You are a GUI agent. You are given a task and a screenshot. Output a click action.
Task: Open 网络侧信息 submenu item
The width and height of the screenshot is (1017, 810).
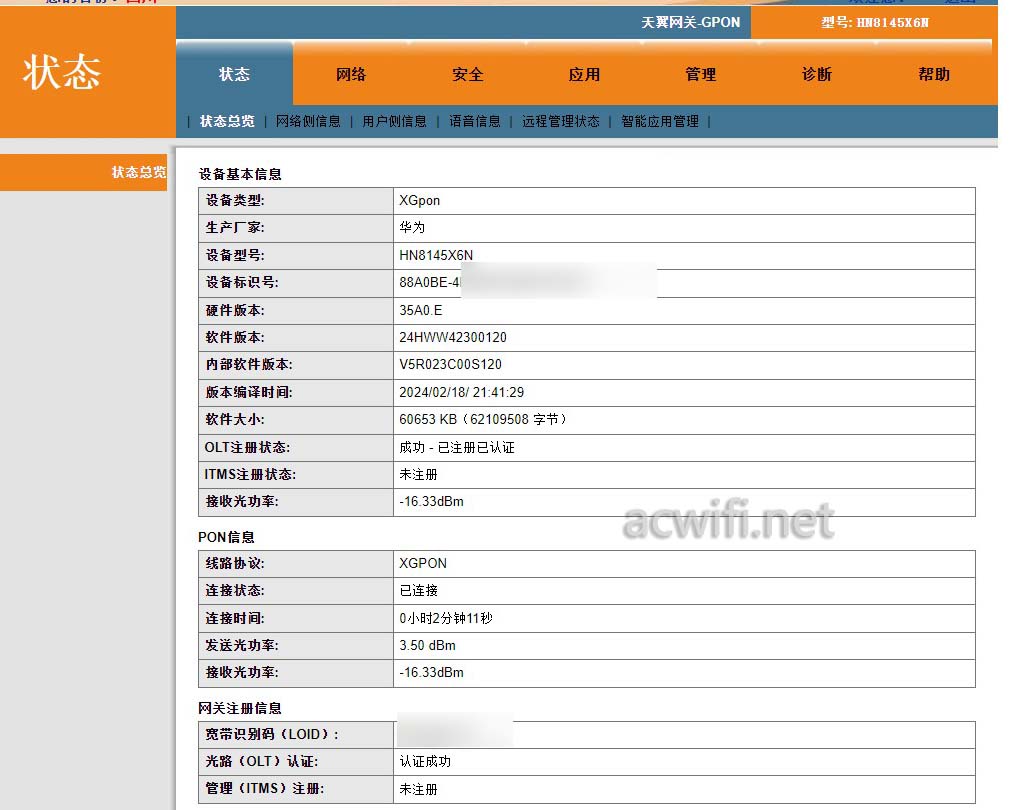point(308,121)
